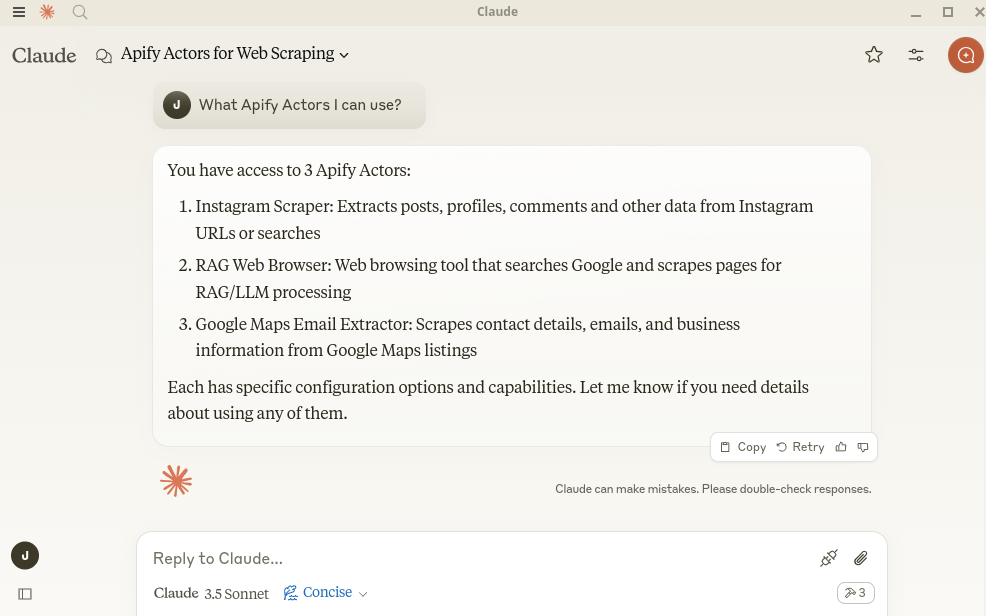The image size is (986, 616).
Task: Click the plug connector icon in reply box
Action: [x=828, y=558]
